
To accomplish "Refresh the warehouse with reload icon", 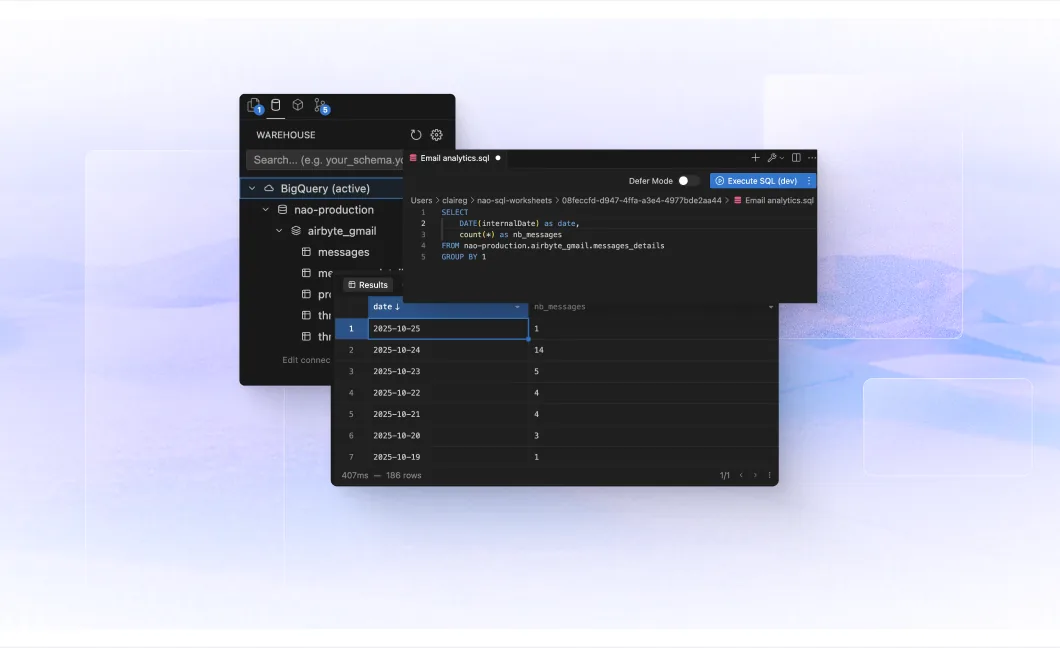I will [416, 135].
